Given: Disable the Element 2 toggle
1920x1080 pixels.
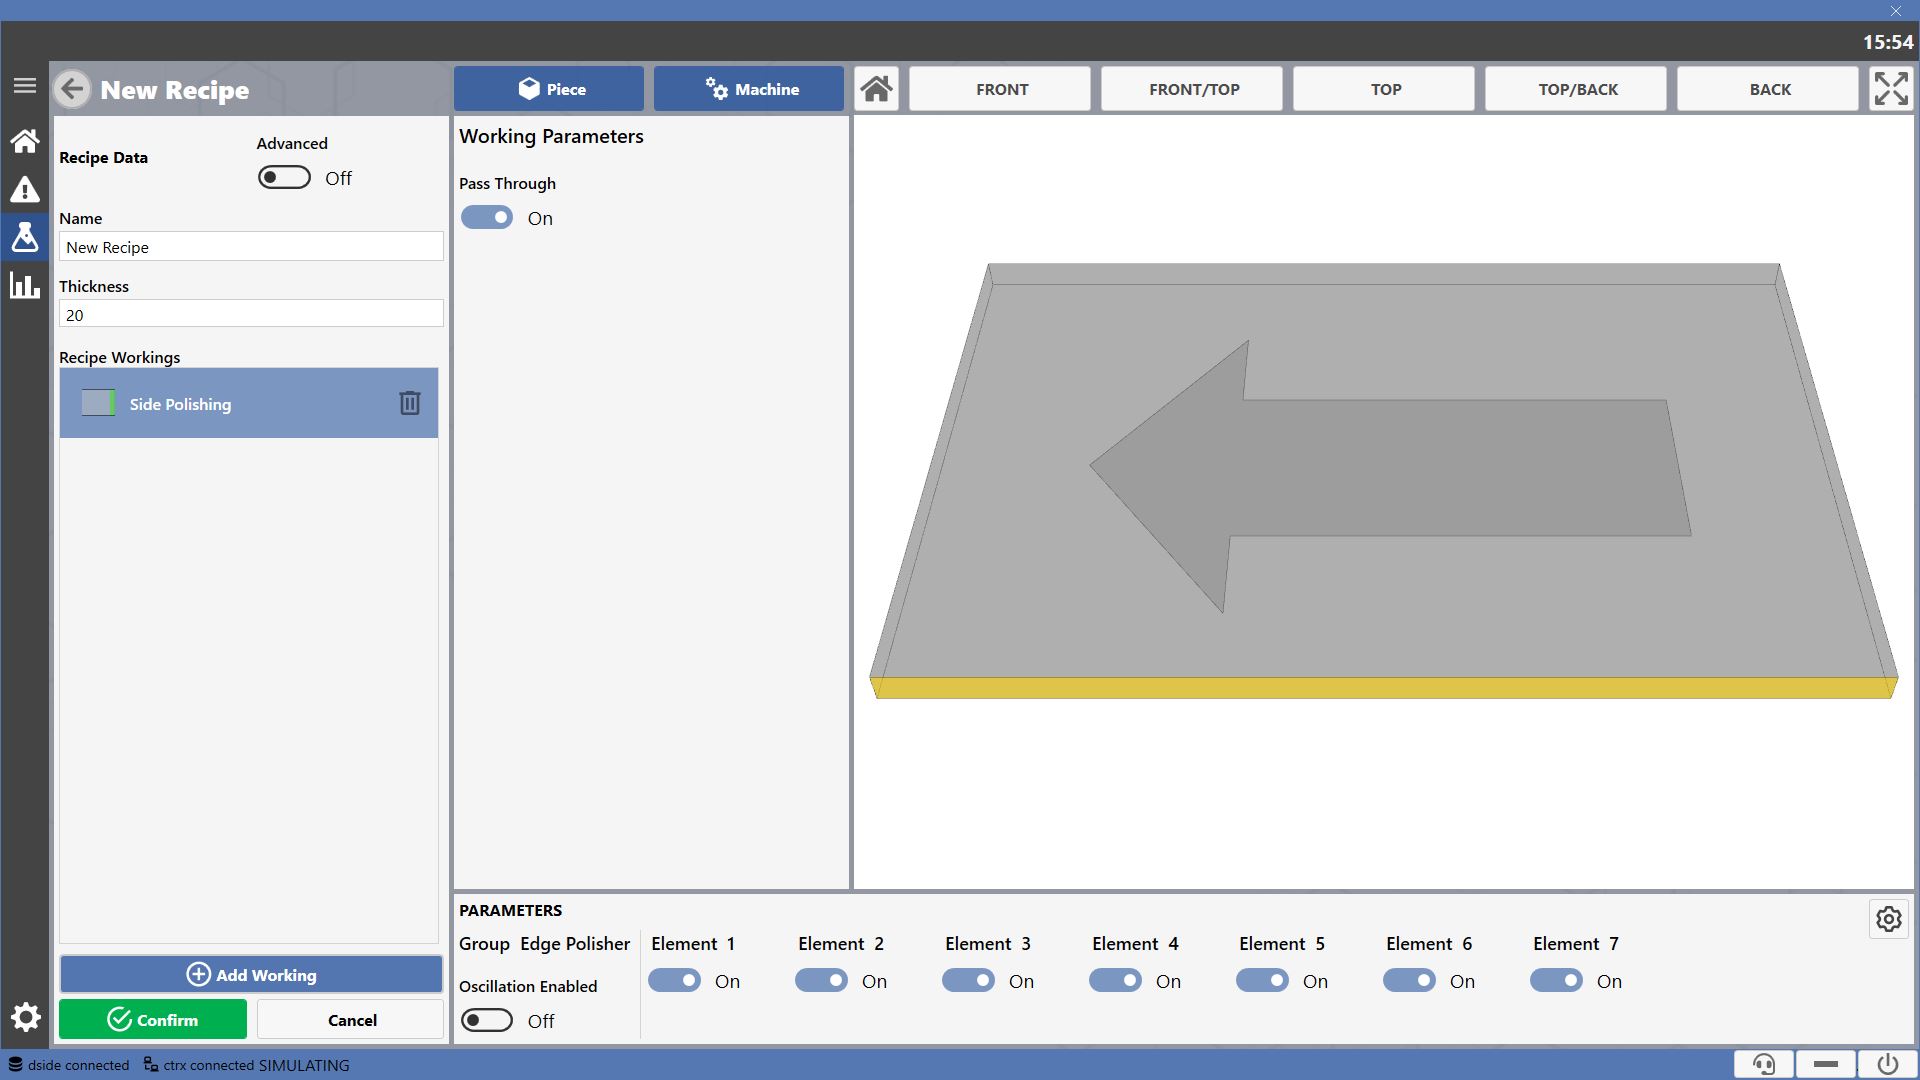Looking at the screenshot, I should pyautogui.click(x=821, y=980).
